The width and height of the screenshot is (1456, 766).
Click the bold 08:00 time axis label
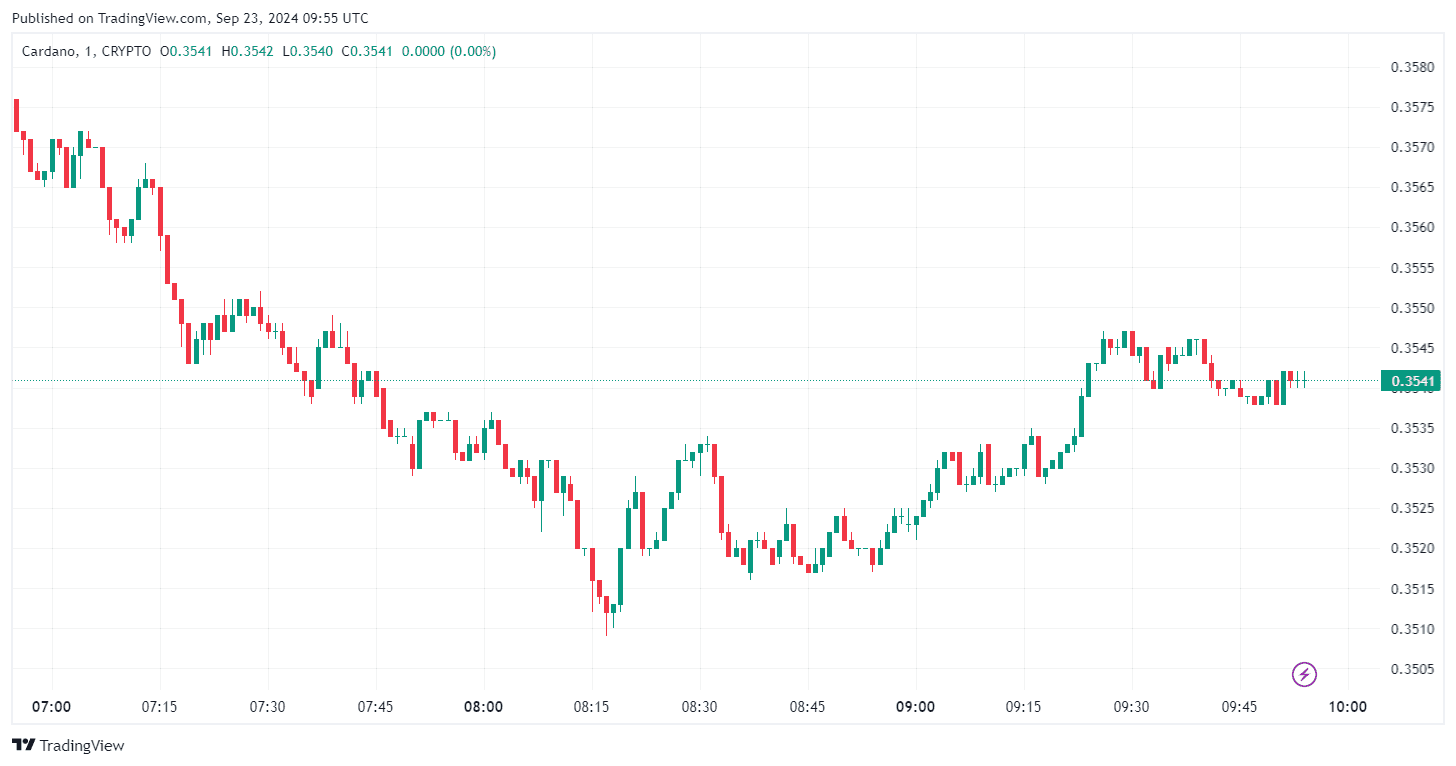click(484, 707)
